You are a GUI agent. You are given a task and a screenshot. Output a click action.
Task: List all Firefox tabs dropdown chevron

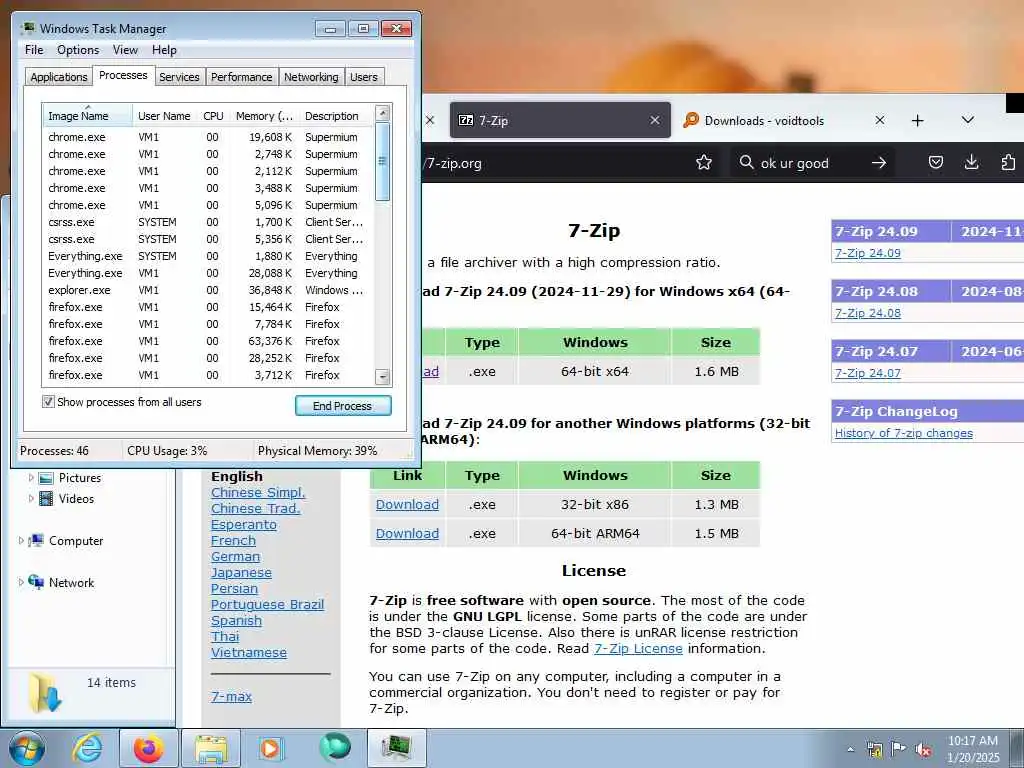[x=968, y=120]
